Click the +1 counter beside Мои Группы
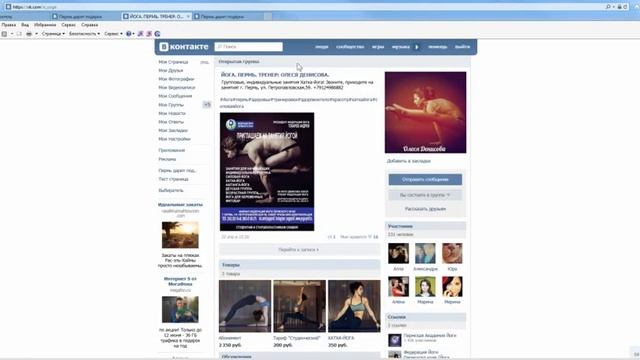The image size is (640, 360). pyautogui.click(x=207, y=105)
